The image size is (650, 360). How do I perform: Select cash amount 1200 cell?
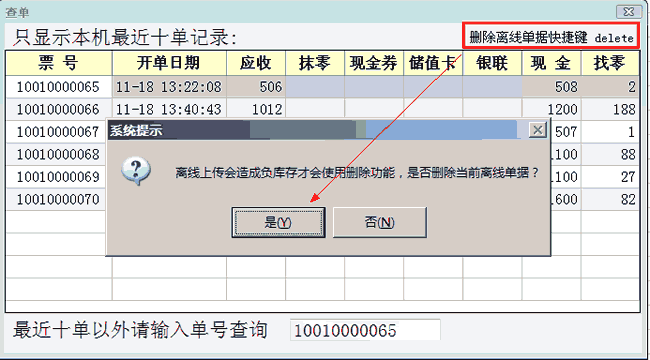551,109
